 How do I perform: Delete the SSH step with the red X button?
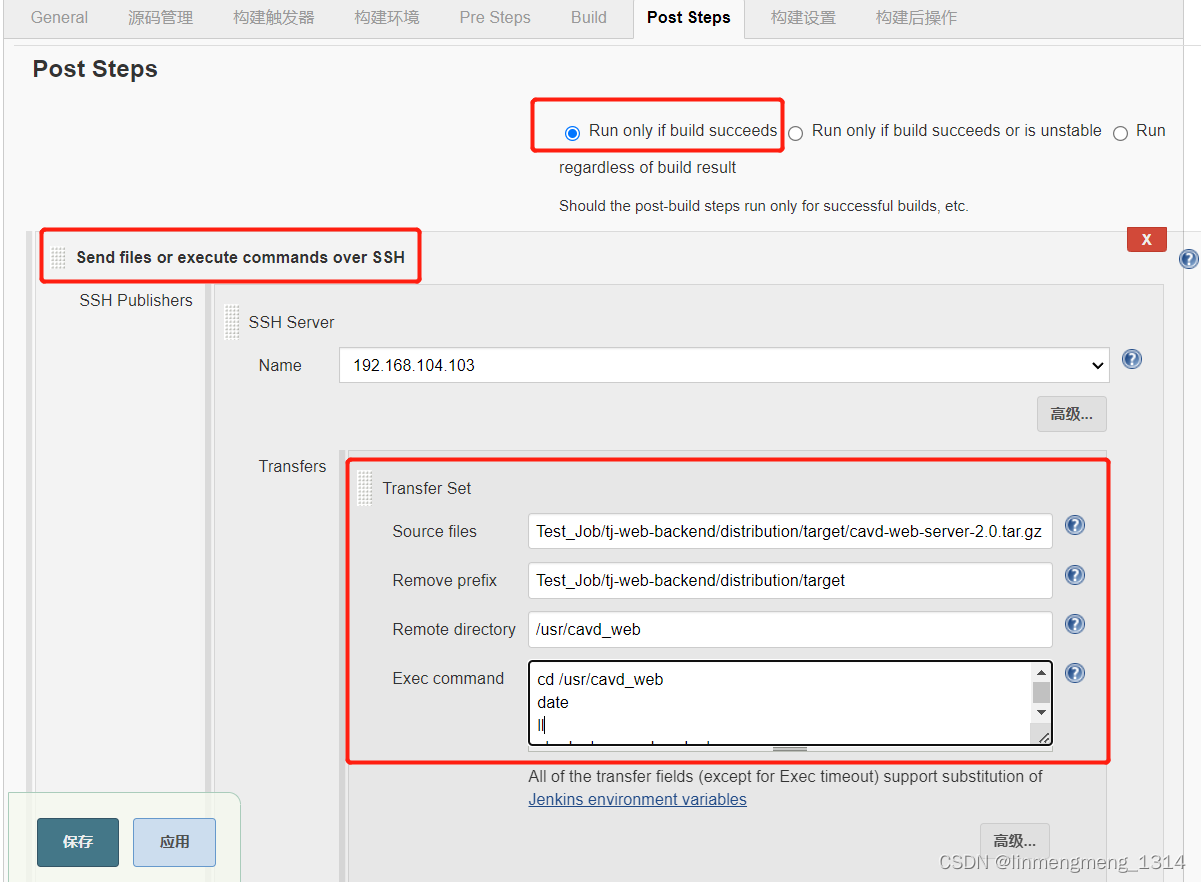pyautogui.click(x=1146, y=239)
